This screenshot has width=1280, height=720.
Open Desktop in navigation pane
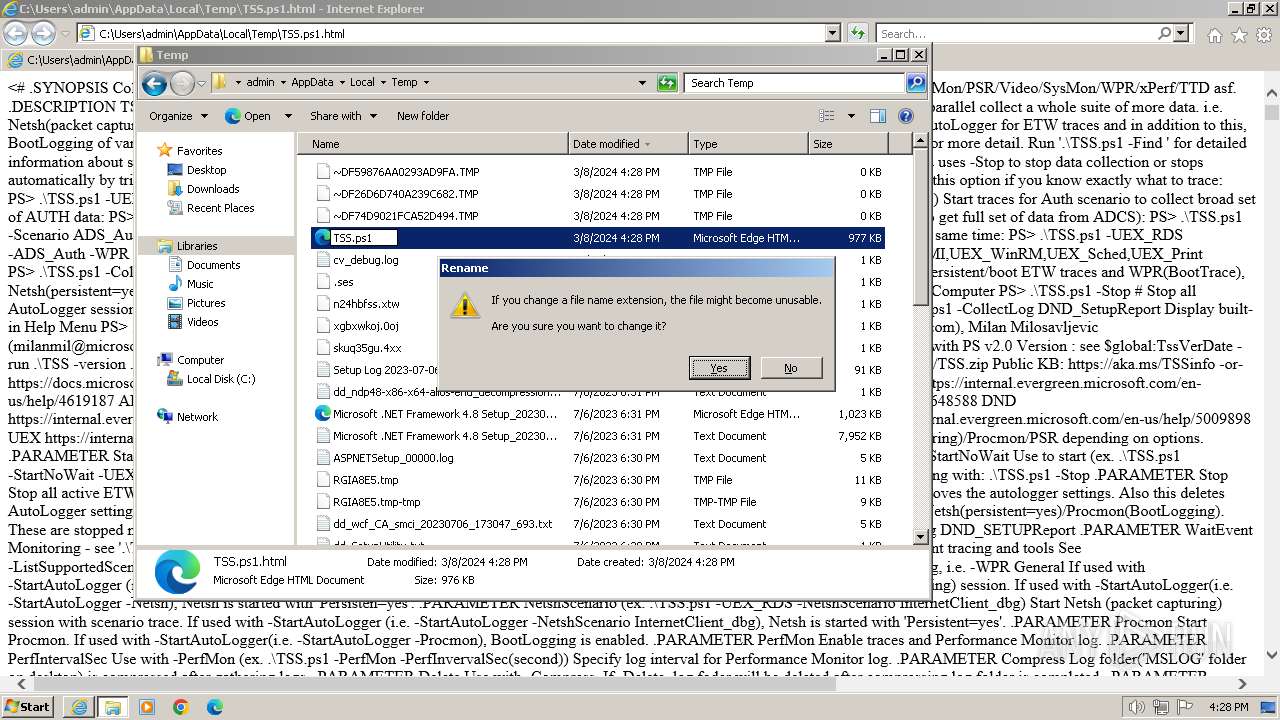(206, 170)
